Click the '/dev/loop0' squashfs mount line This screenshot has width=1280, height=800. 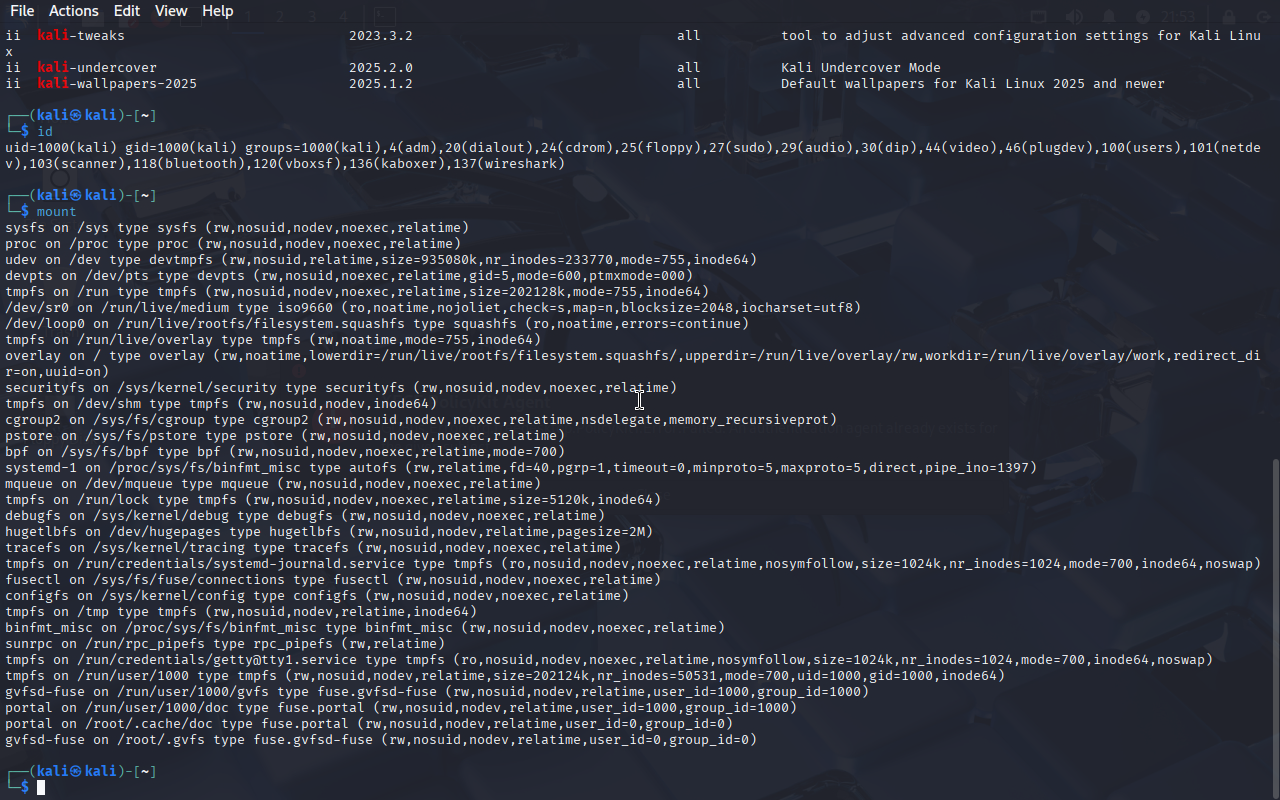pyautogui.click(x=377, y=324)
